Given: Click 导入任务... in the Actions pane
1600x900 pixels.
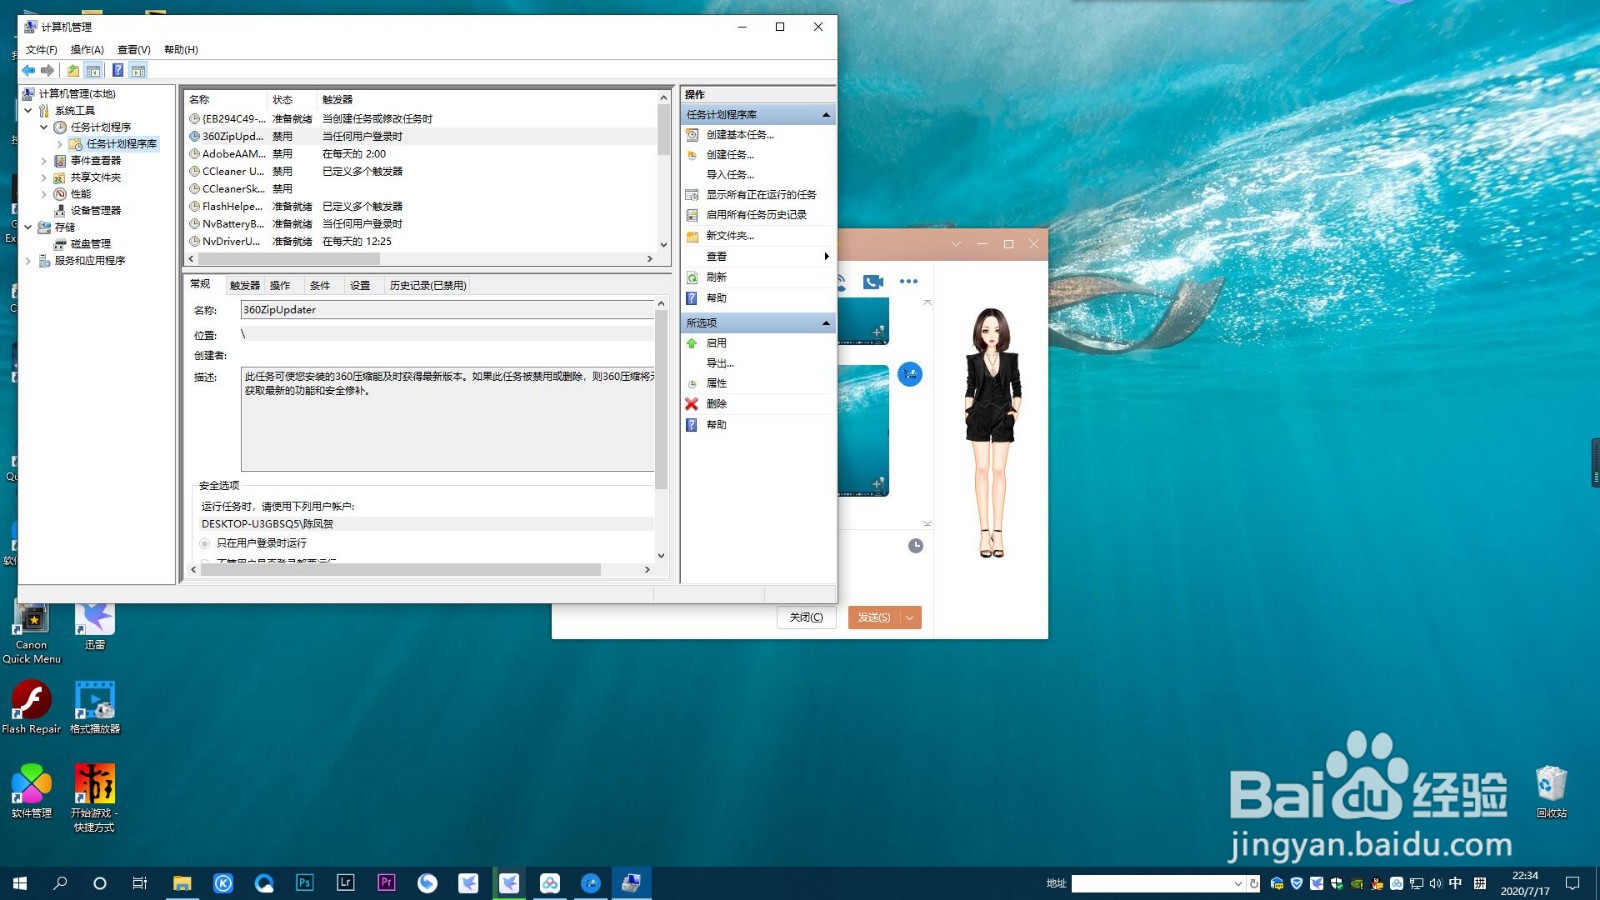Looking at the screenshot, I should click(x=730, y=175).
